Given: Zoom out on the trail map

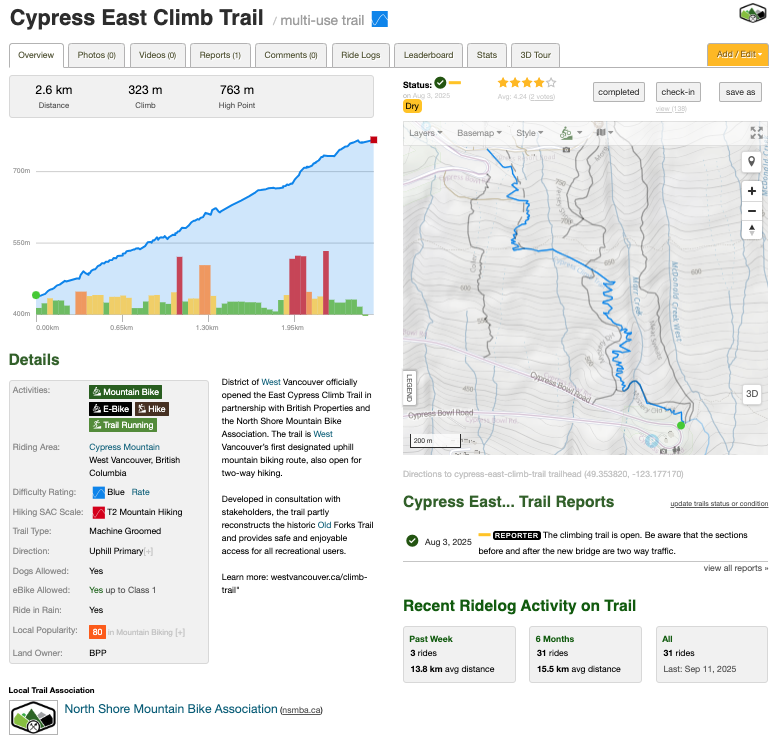Looking at the screenshot, I should click(x=751, y=211).
